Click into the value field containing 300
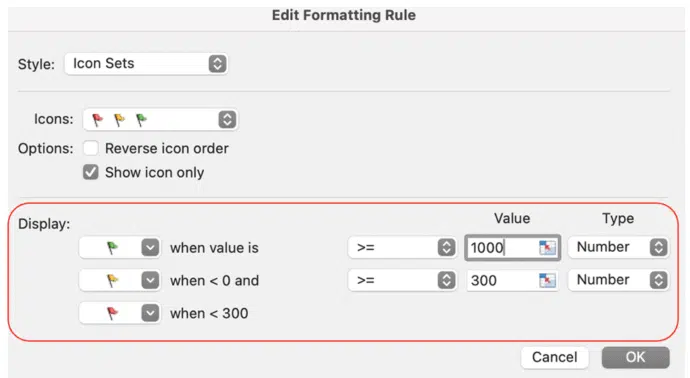The height and width of the screenshot is (378, 690). coord(503,280)
